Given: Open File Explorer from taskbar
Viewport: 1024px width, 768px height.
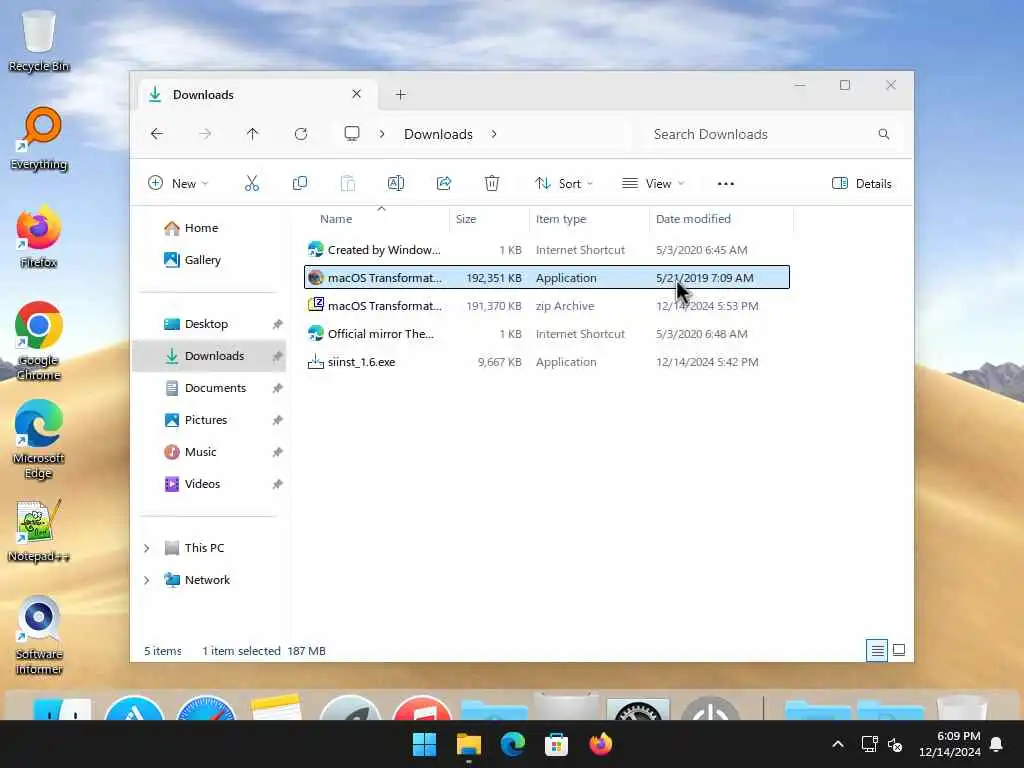Looking at the screenshot, I should coord(468,744).
